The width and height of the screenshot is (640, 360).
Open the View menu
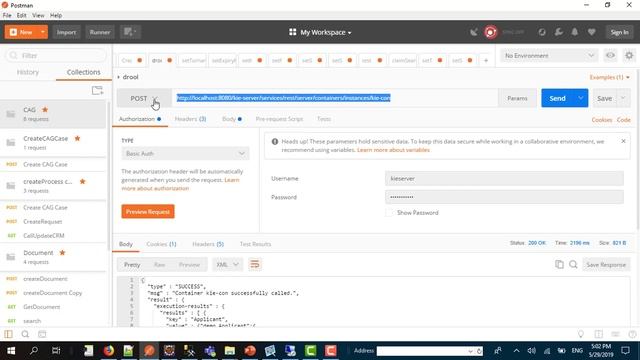pos(38,15)
